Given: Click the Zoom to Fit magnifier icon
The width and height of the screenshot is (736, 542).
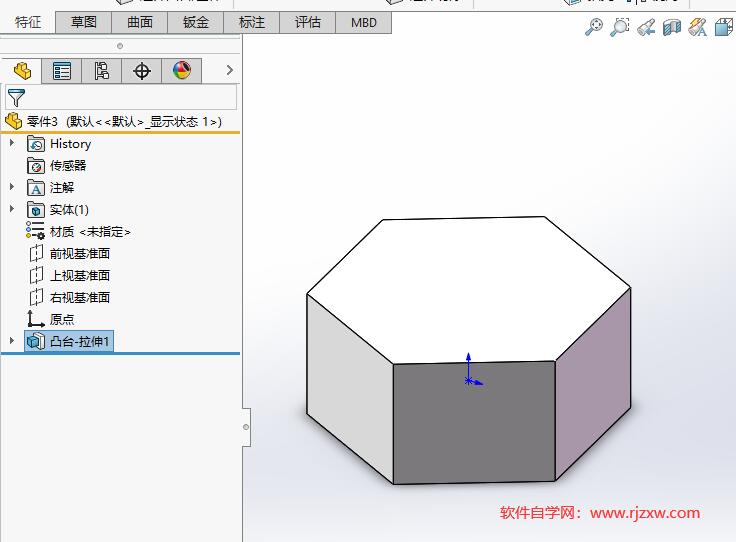Looking at the screenshot, I should click(x=594, y=27).
